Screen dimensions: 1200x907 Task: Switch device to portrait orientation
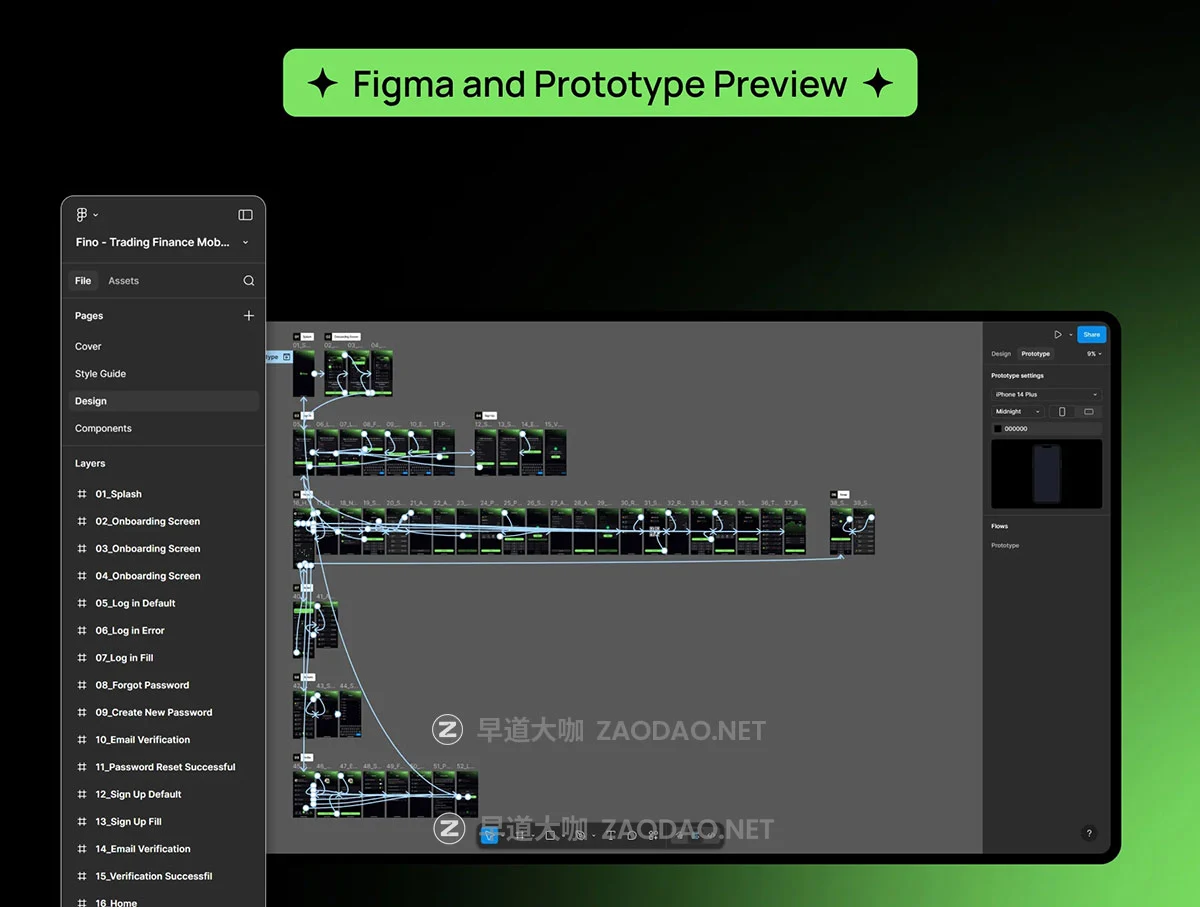pyautogui.click(x=1061, y=412)
